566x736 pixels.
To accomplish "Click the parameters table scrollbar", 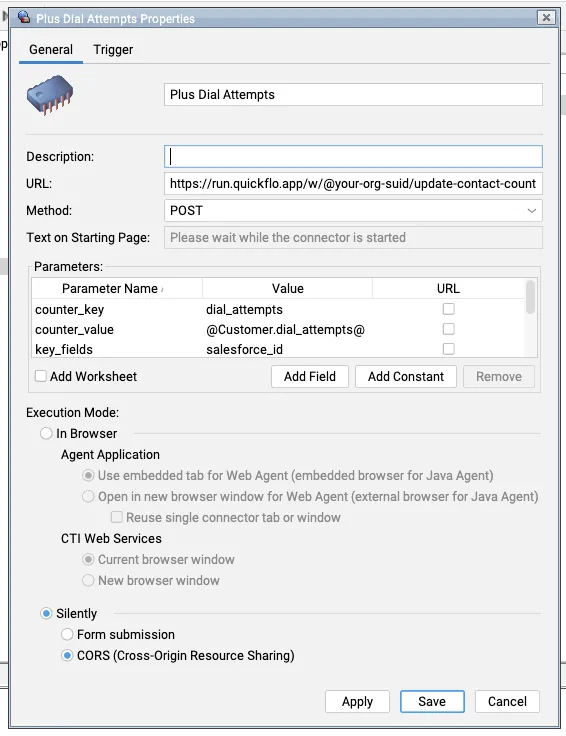I will 530,297.
